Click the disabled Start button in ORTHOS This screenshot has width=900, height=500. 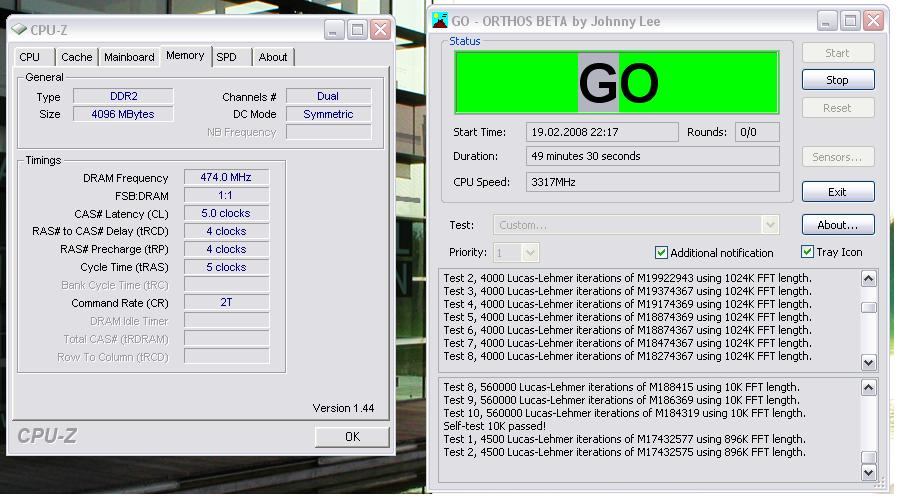(x=837, y=53)
